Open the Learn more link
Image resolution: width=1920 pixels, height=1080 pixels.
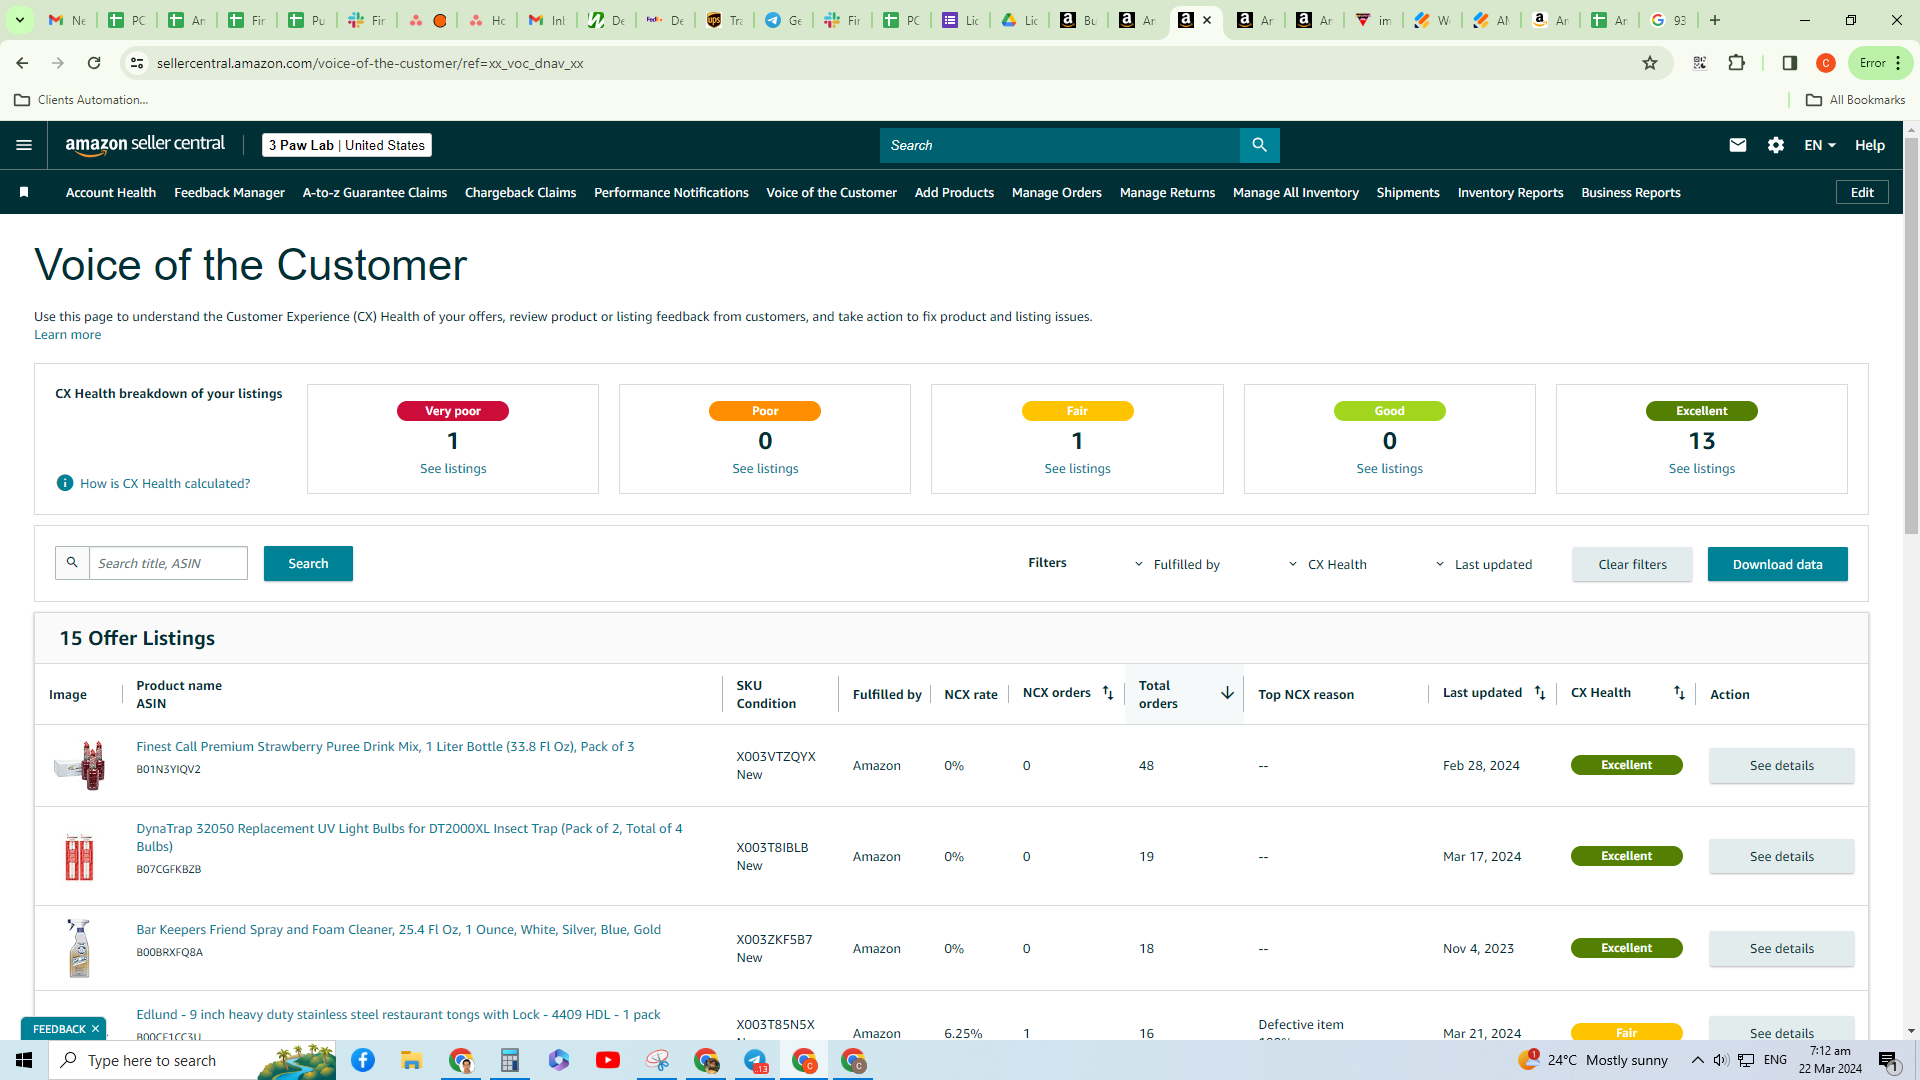click(x=67, y=335)
